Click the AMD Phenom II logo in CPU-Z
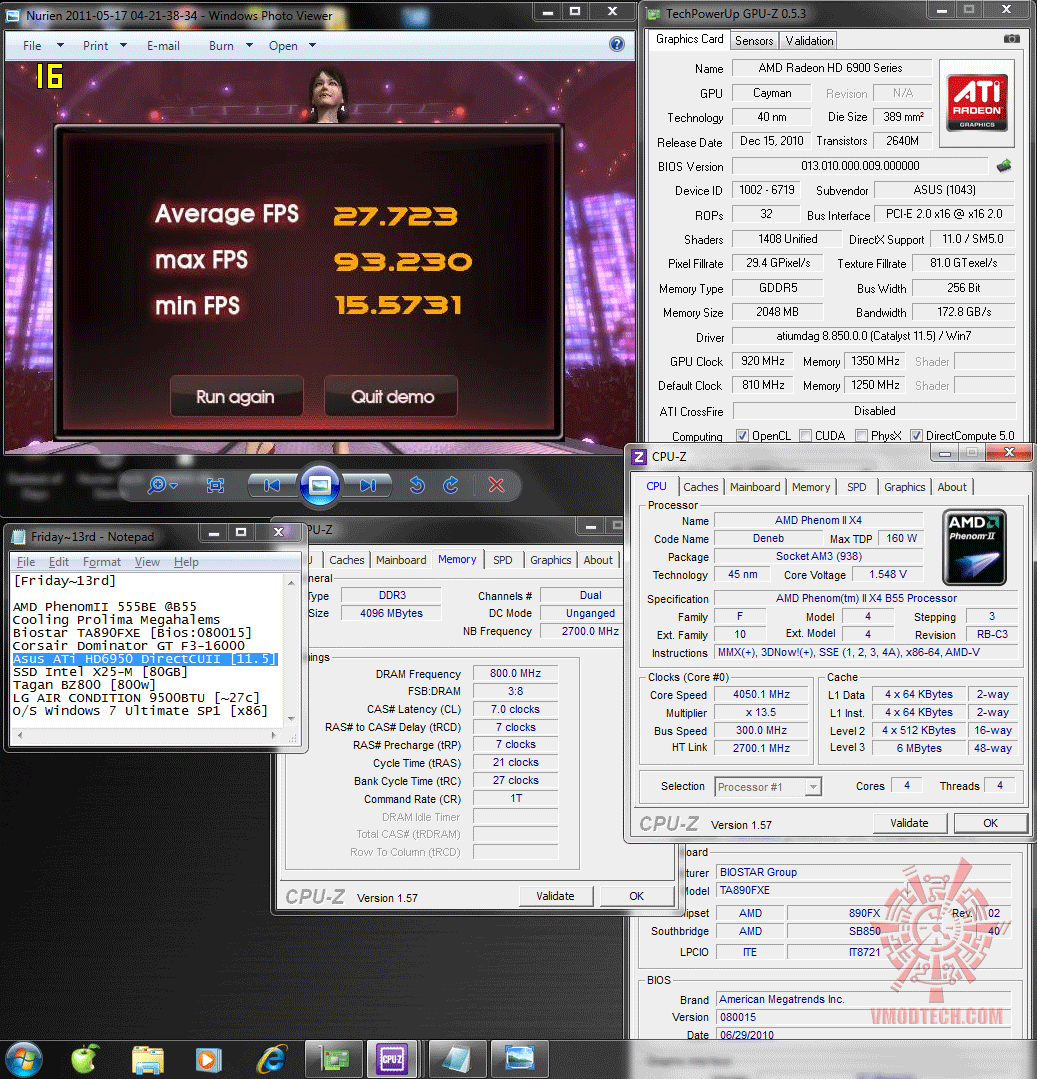 pyautogui.click(x=974, y=548)
